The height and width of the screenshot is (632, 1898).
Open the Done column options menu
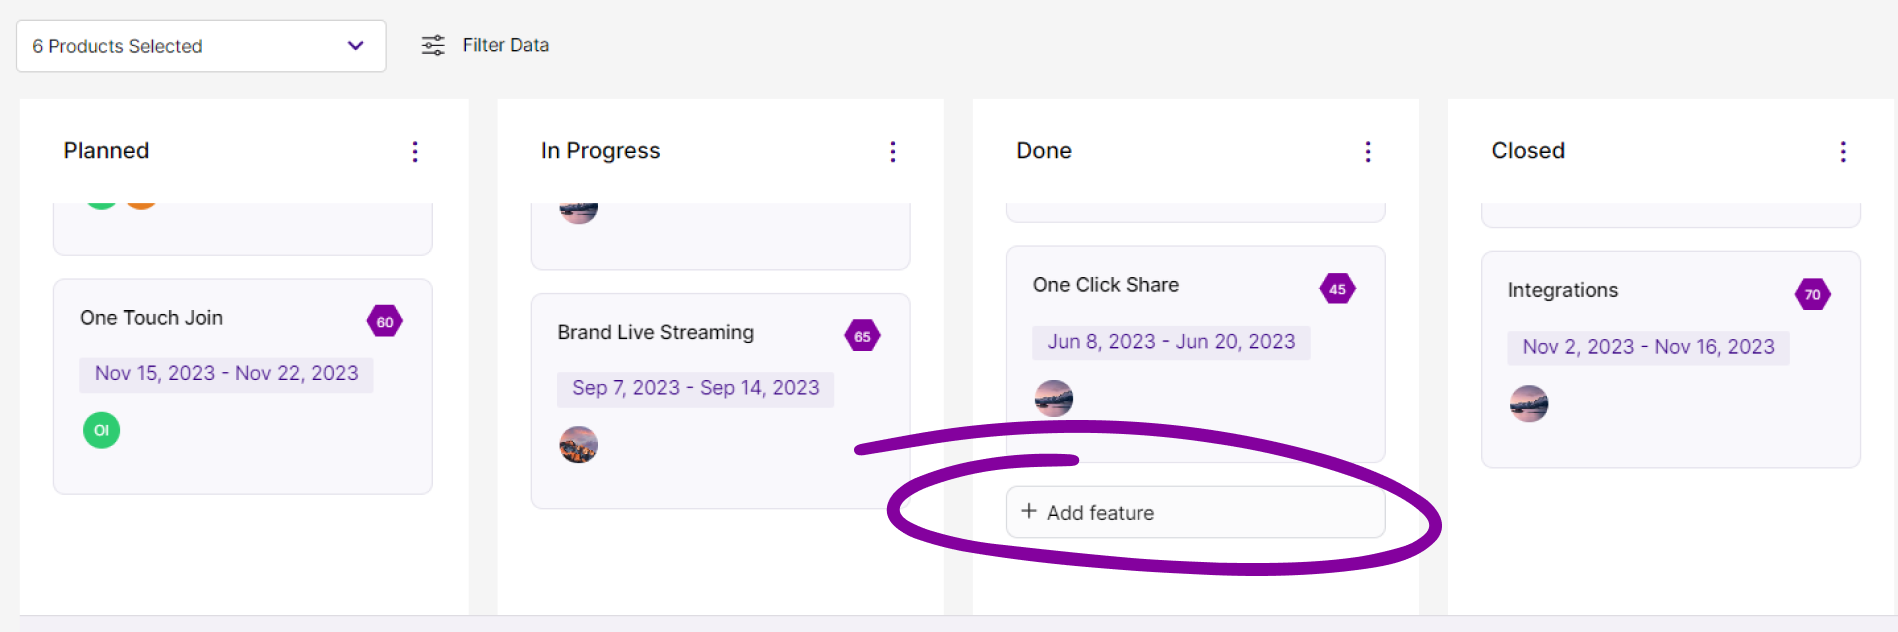[1368, 151]
